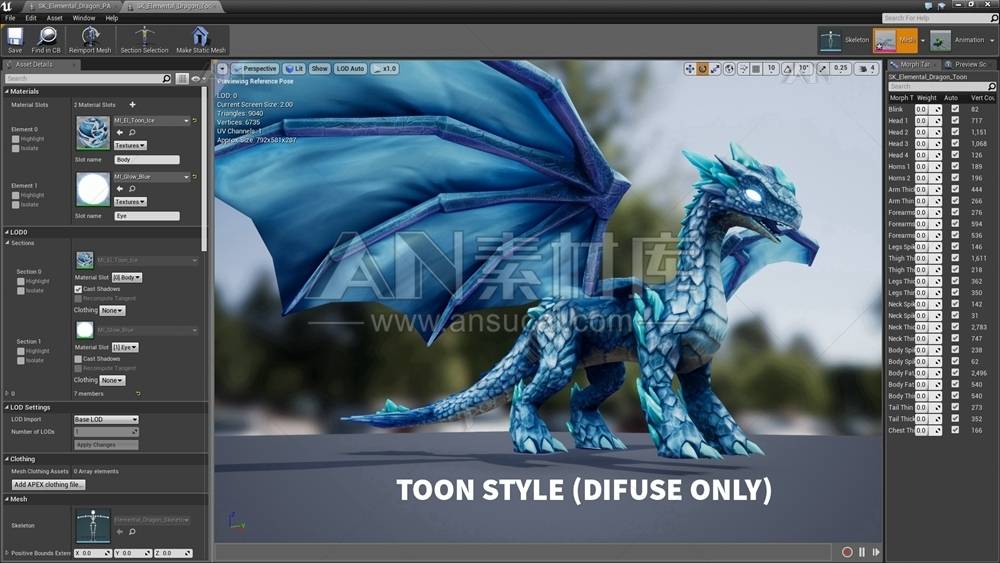
Task: Click Lit view mode button
Action: coord(294,69)
